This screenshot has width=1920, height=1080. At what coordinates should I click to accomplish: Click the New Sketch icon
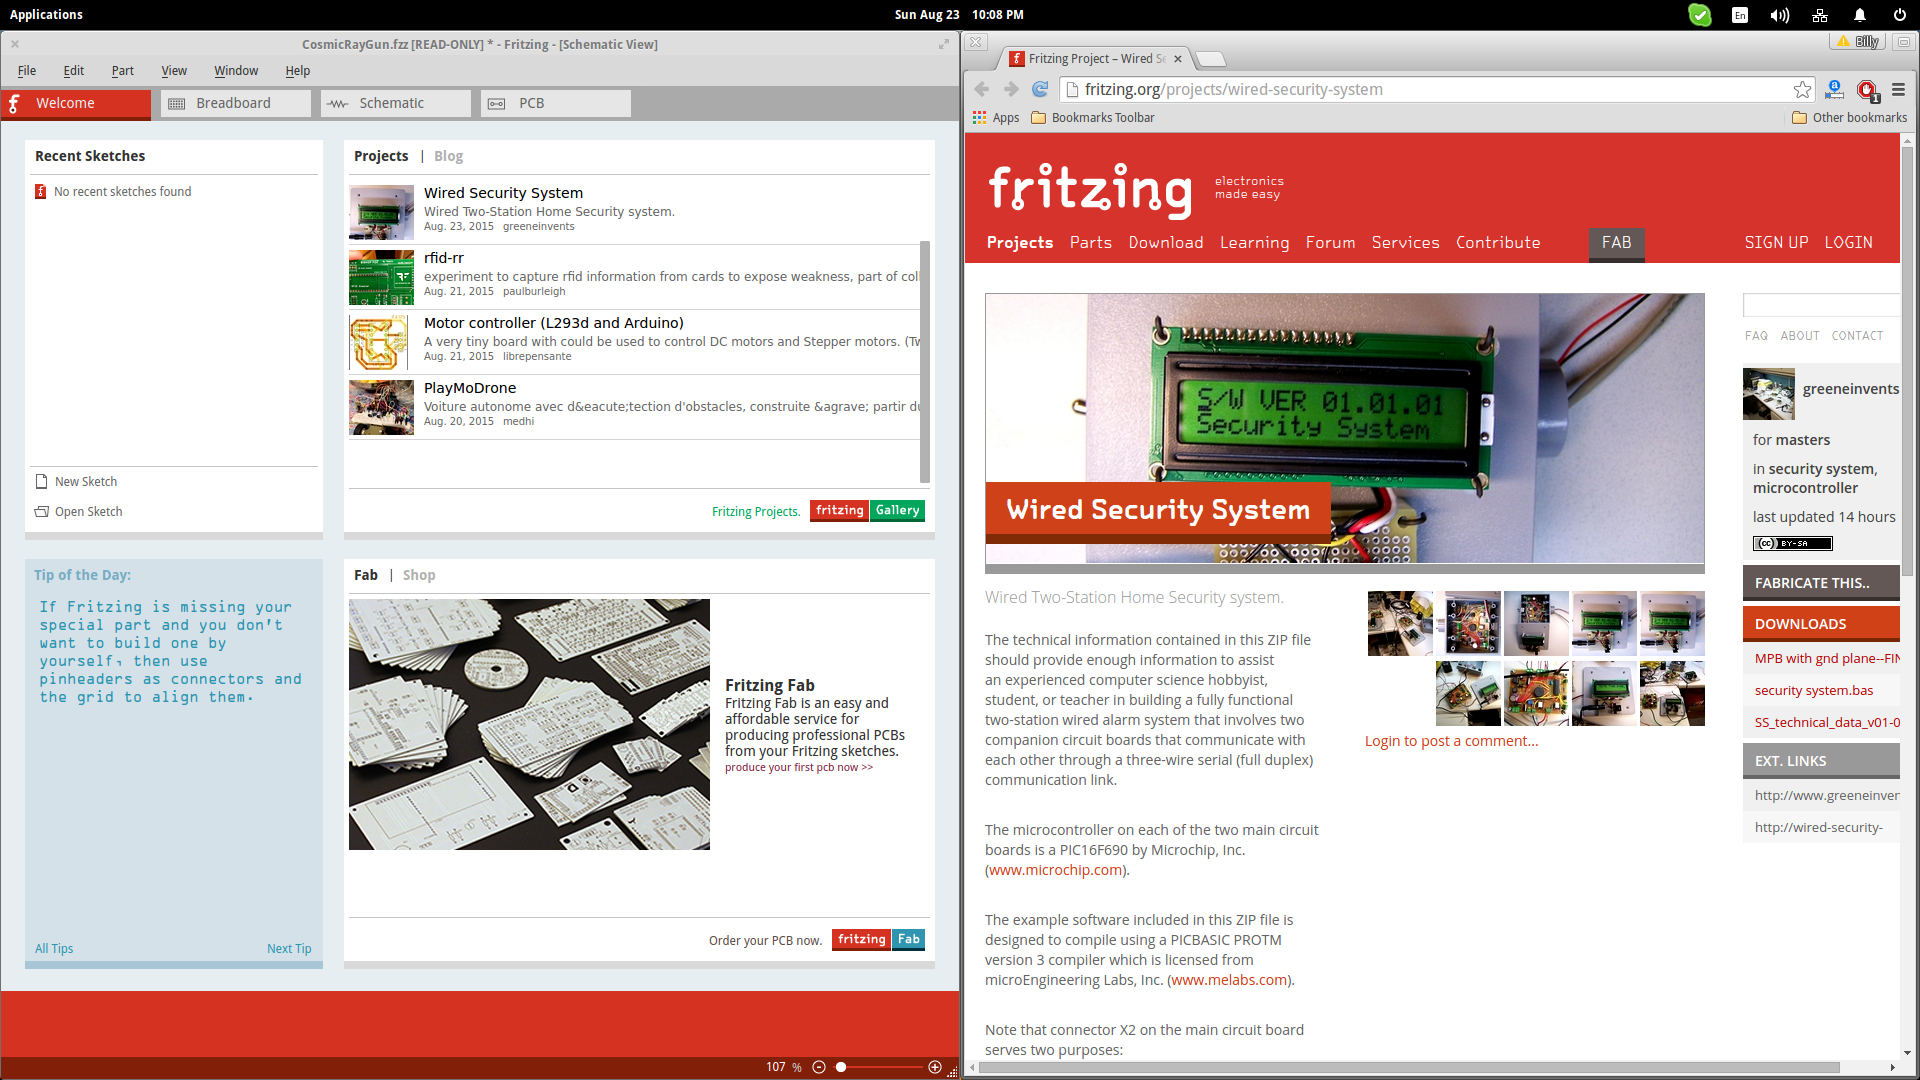point(42,481)
